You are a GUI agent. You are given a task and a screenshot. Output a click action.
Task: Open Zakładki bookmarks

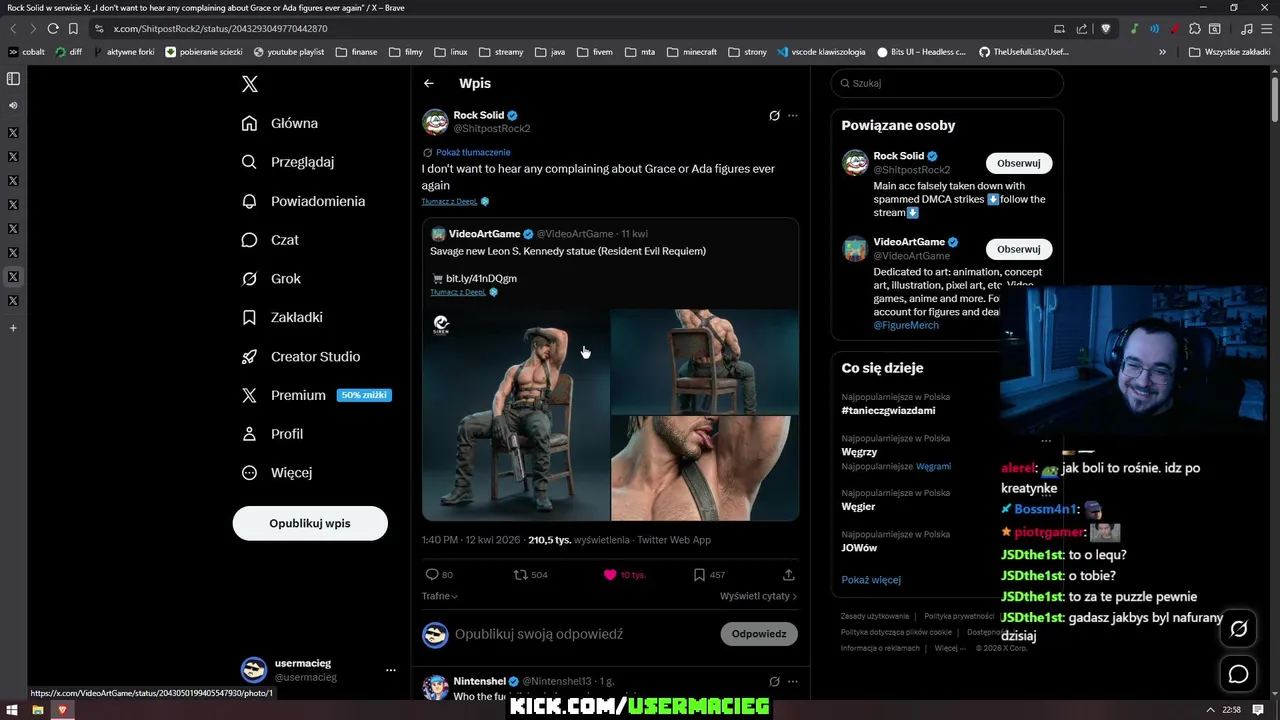pyautogui.click(x=282, y=317)
